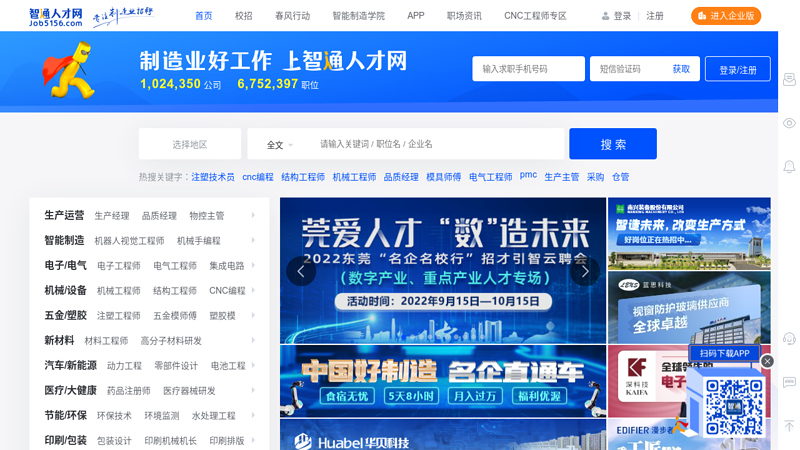Click hot keyword 品质经理
This screenshot has width=800, height=450.
click(401, 177)
